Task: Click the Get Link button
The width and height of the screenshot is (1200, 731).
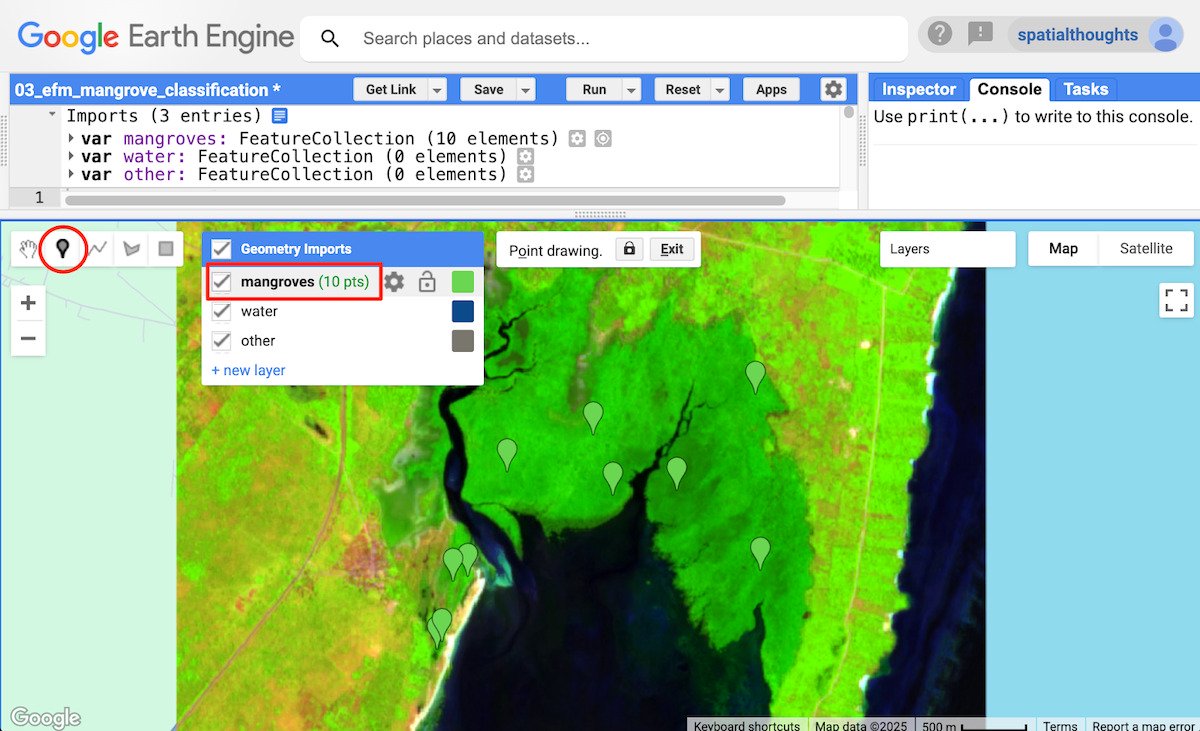Action: coord(391,90)
